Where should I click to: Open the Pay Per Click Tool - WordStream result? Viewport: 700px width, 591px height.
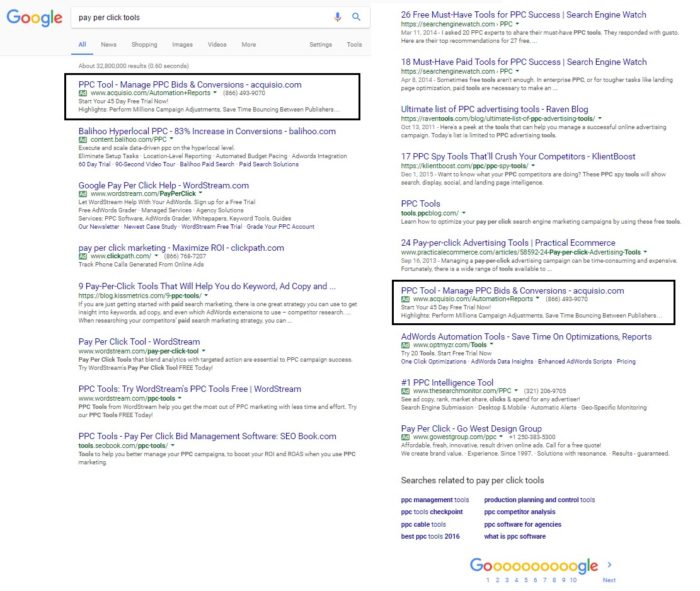coord(139,341)
